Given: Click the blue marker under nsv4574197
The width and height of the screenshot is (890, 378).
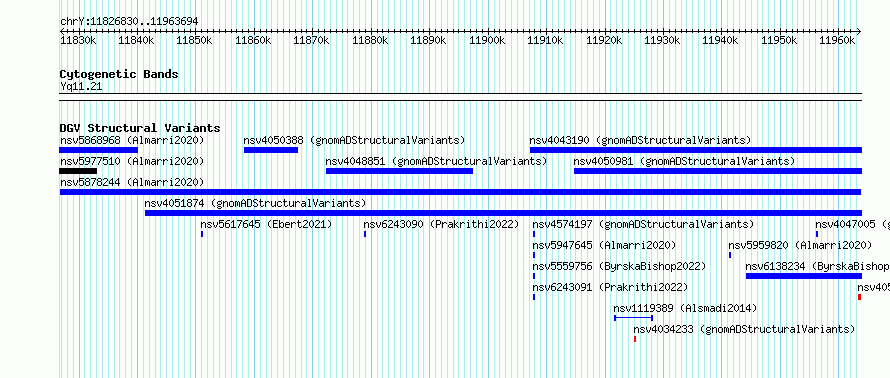Looking at the screenshot, I should click(x=534, y=234).
